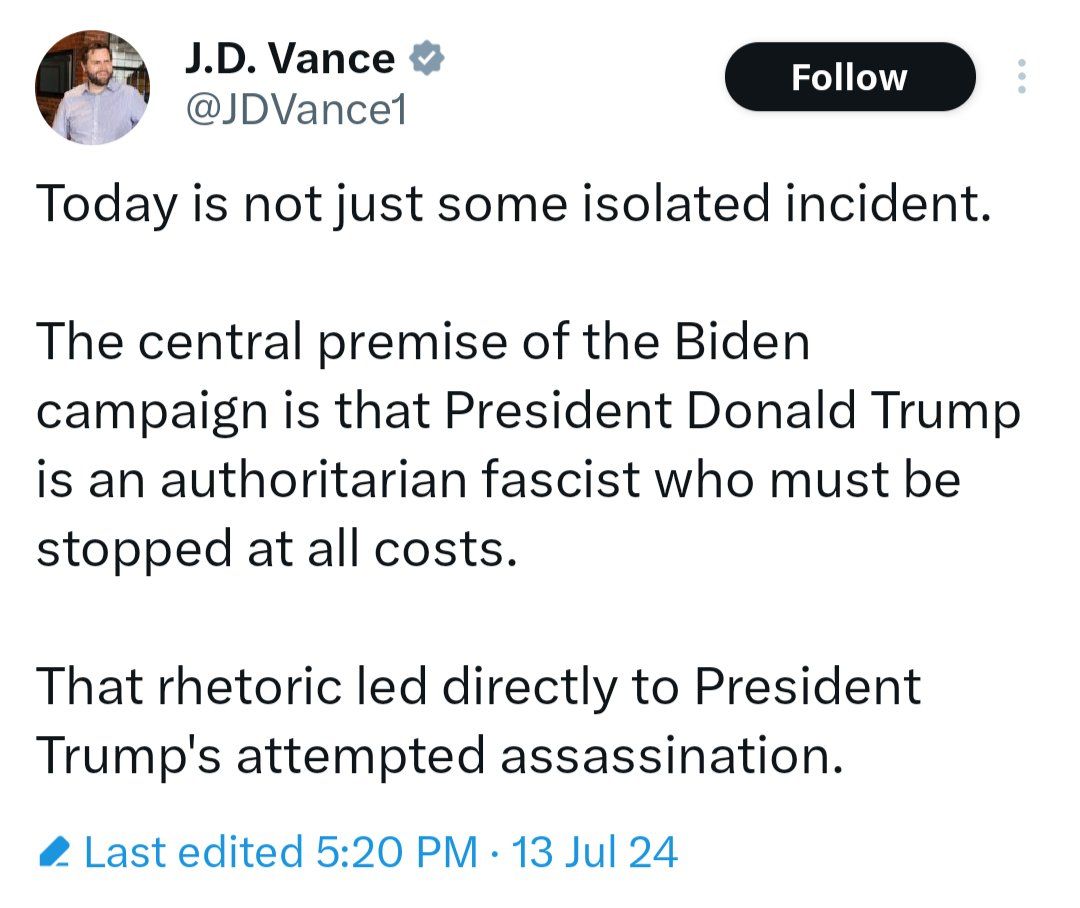Image resolution: width=1080 pixels, height=908 pixels.
Task: Click the 13 Jul 24 date
Action: 594,853
